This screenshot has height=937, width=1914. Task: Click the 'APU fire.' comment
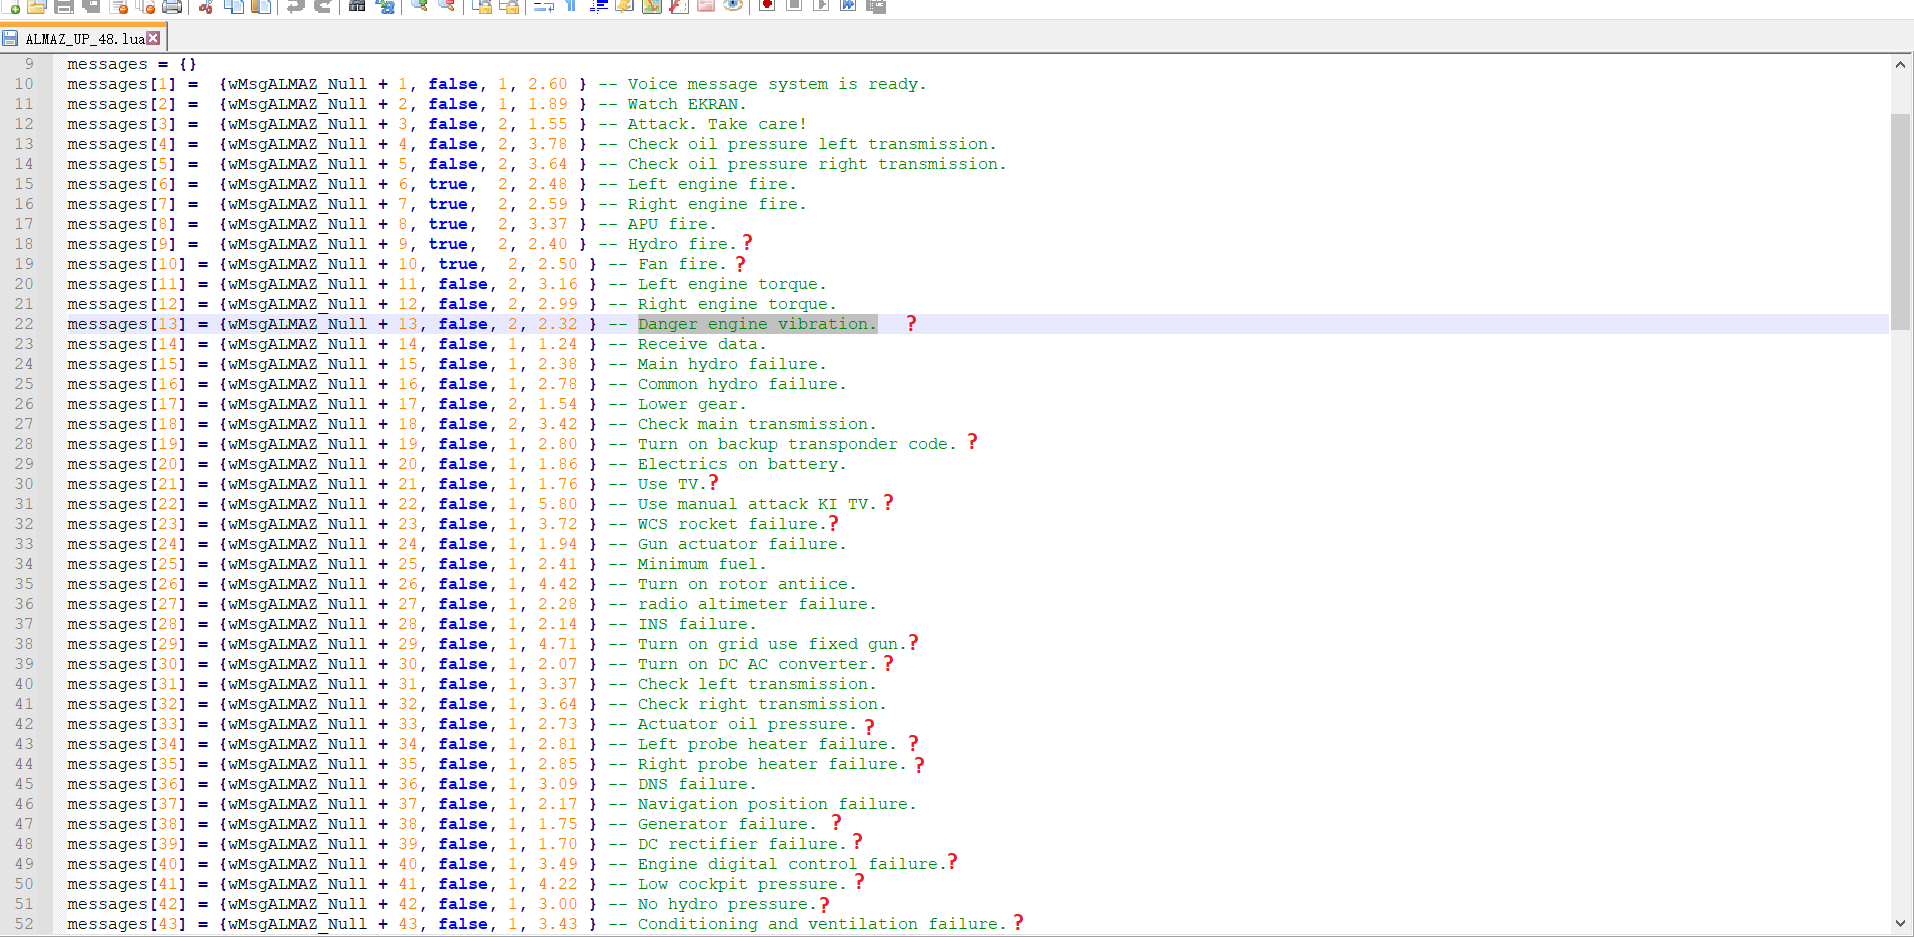tap(672, 224)
